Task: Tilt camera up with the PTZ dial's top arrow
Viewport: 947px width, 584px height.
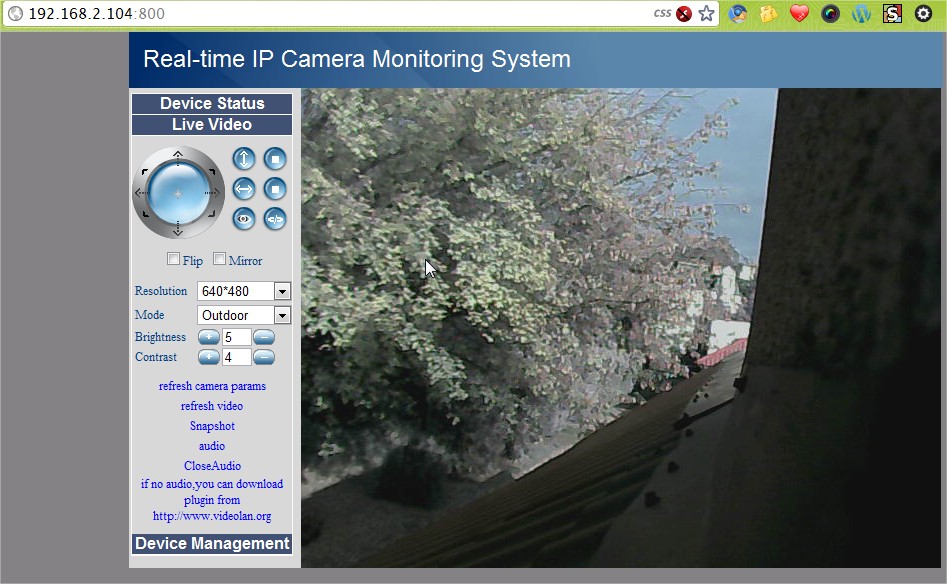Action: pyautogui.click(x=178, y=155)
